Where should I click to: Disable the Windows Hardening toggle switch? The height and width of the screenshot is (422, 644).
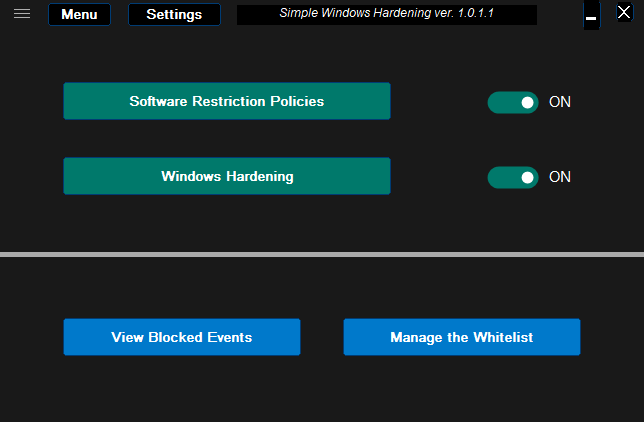click(x=513, y=177)
